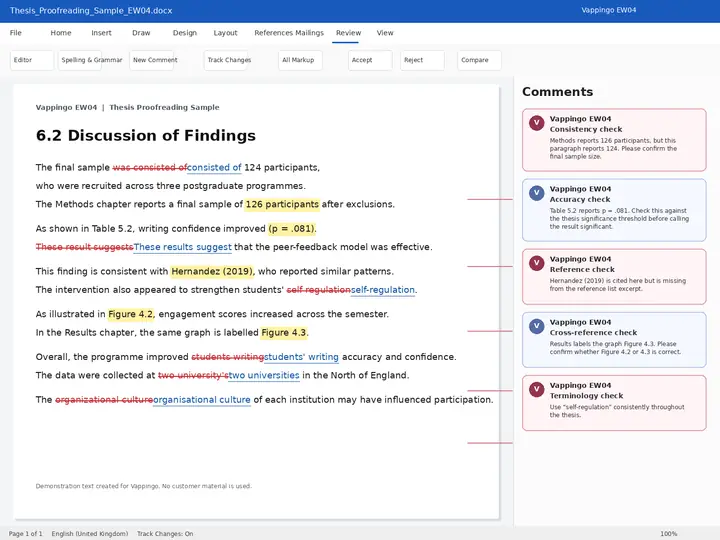Viewport: 720px width, 540px height.
Task: Click the Compare button
Action: point(479,60)
